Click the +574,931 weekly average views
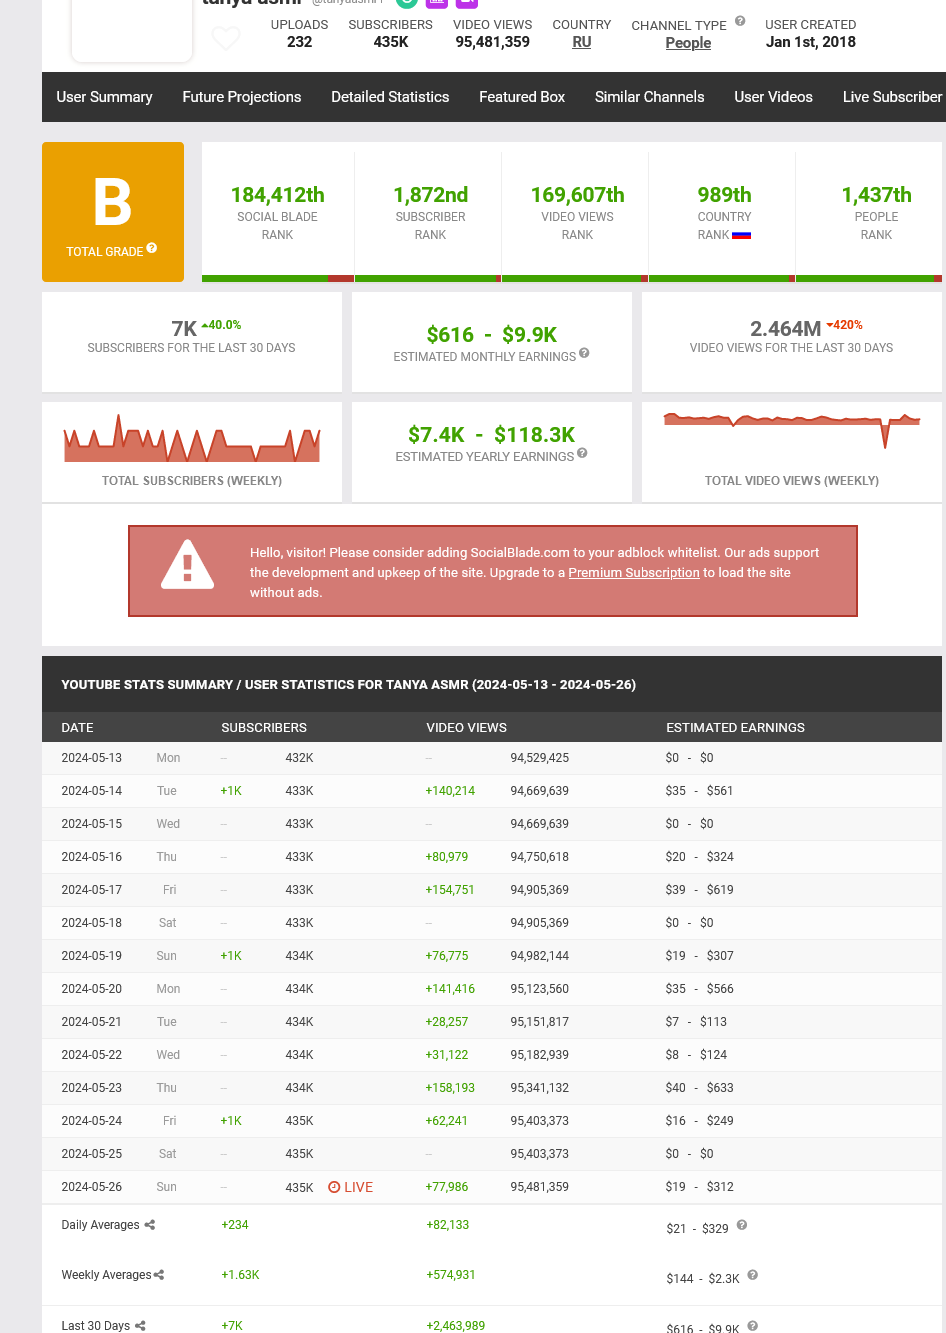This screenshot has width=946, height=1333. (451, 1275)
